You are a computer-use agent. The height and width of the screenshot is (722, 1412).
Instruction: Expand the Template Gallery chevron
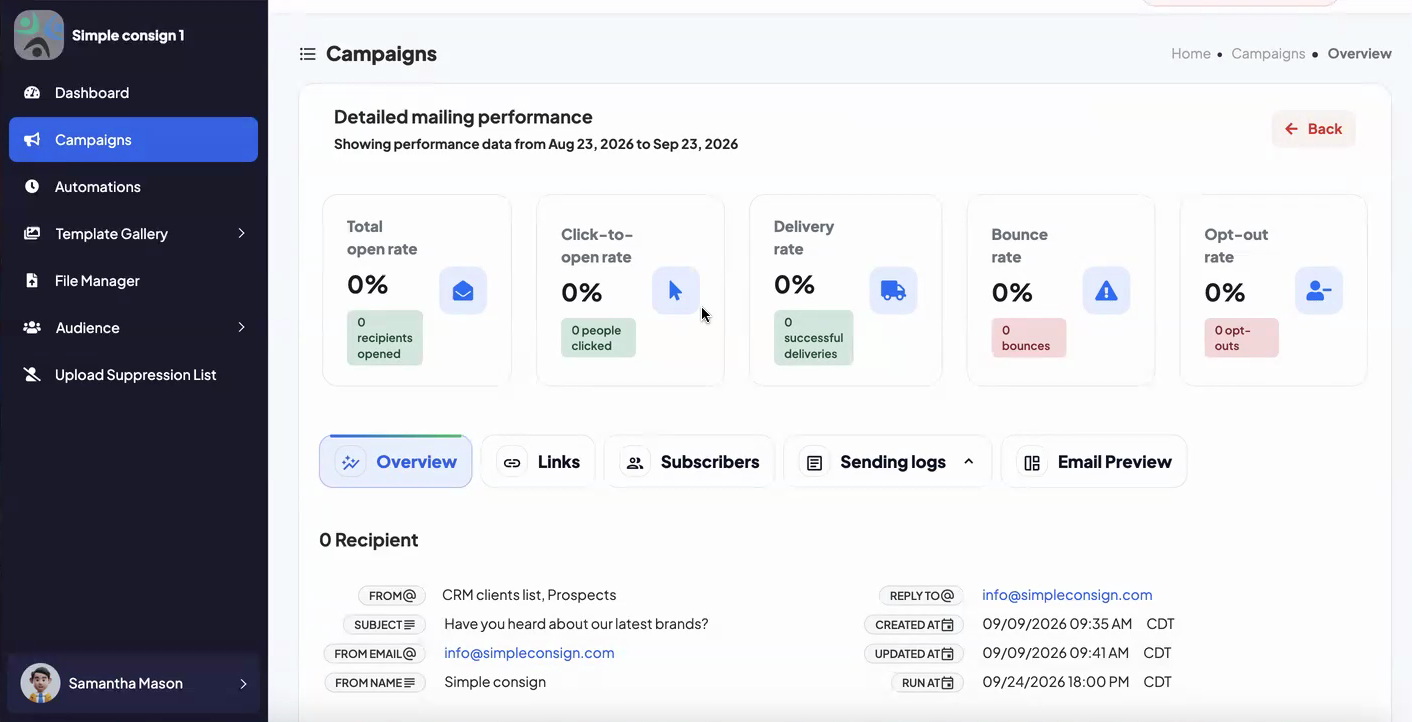(x=241, y=234)
